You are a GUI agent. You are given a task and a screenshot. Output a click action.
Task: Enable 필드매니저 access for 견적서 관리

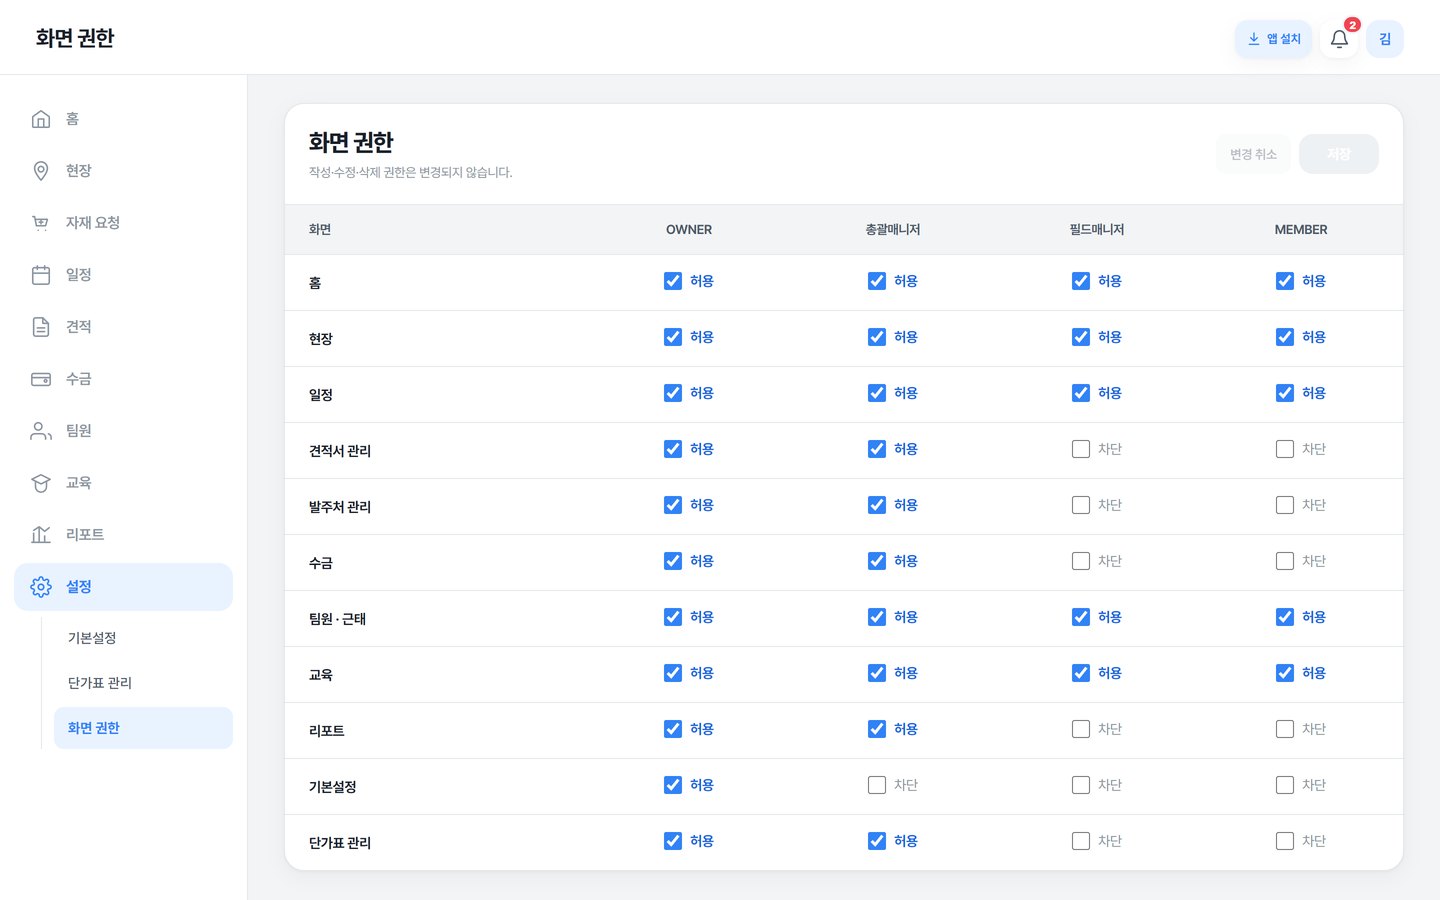(1081, 449)
